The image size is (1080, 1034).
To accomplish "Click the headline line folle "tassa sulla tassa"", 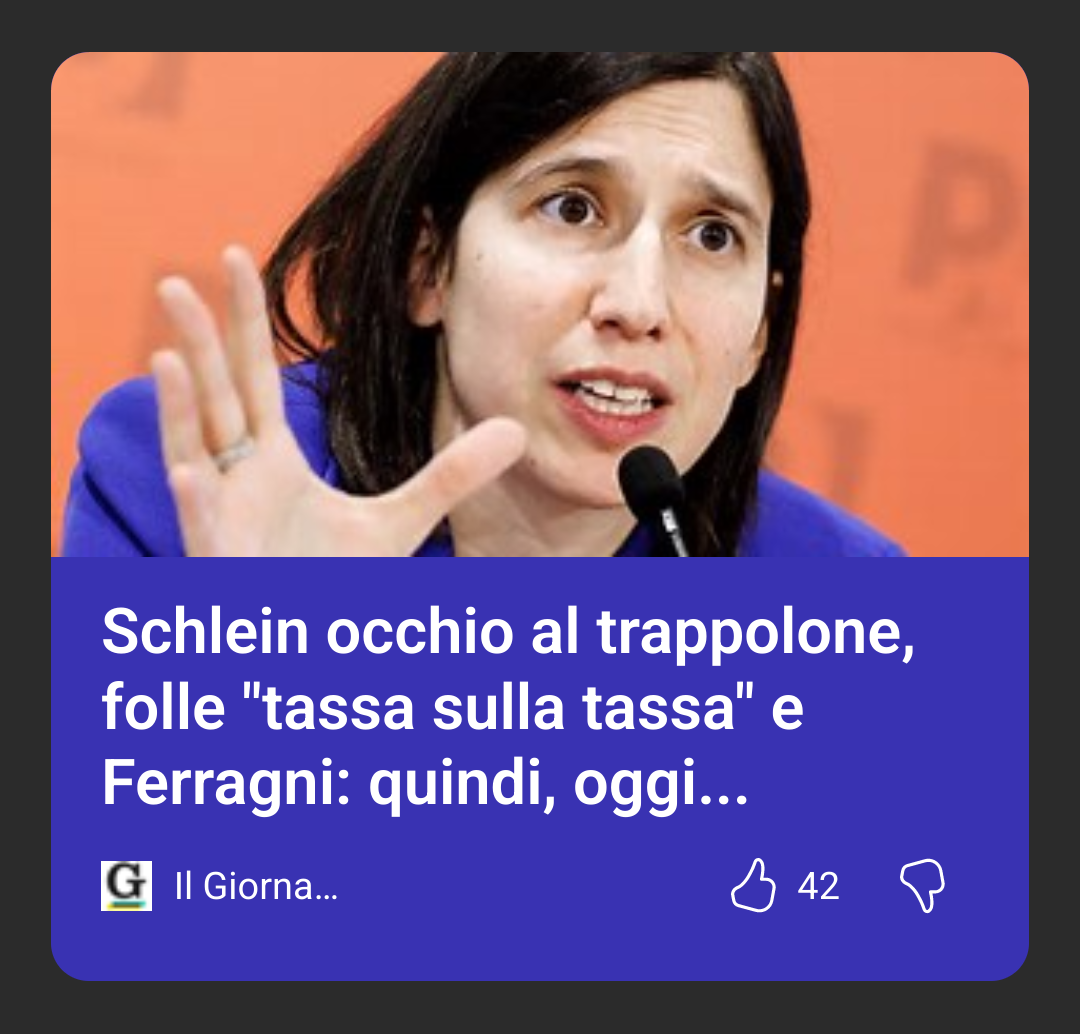I will pos(453,707).
